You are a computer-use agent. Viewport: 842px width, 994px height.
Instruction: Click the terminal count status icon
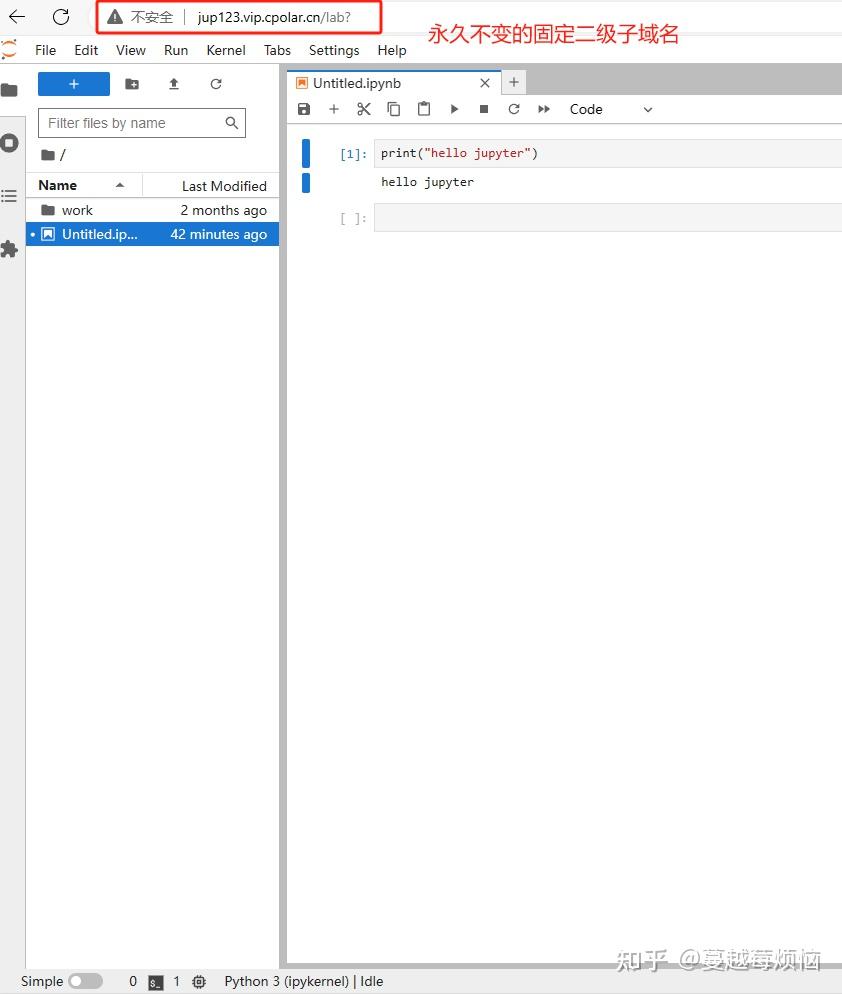[x=155, y=982]
